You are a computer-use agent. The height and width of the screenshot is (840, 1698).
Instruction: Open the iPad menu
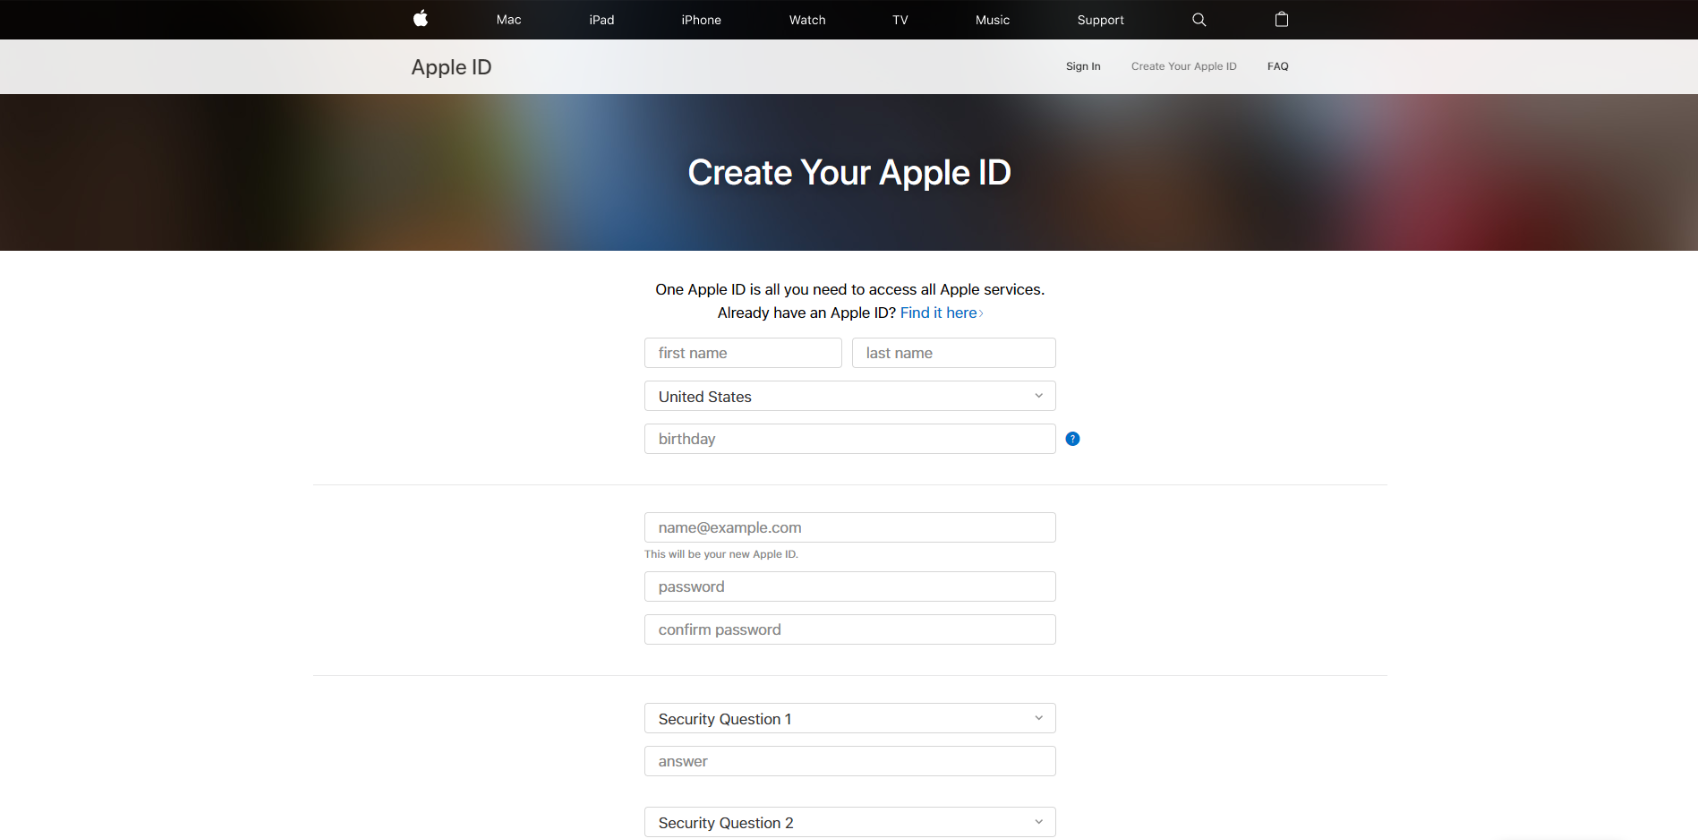[602, 20]
